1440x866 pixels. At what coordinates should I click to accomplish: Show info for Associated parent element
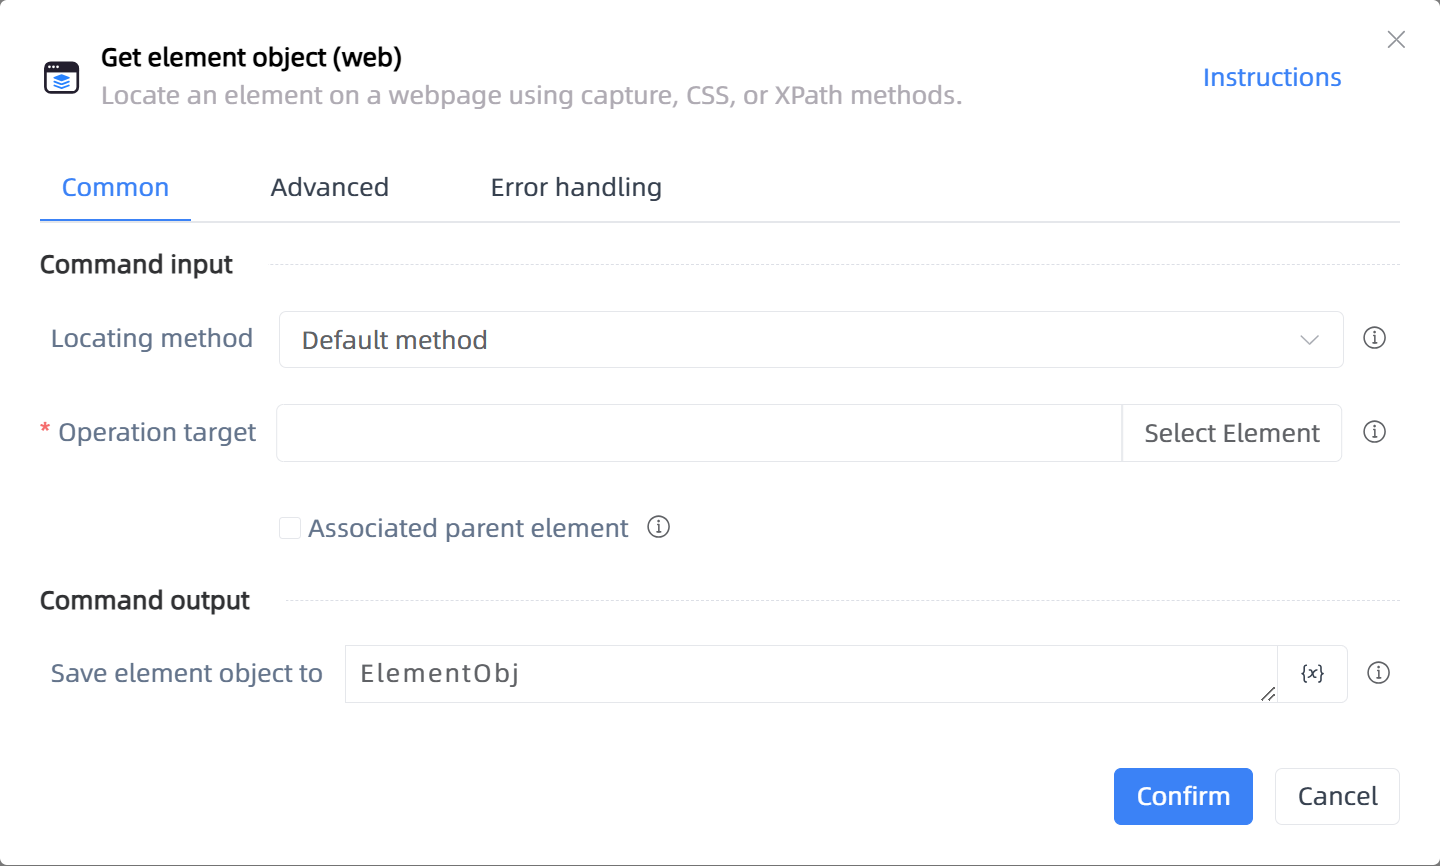(x=658, y=527)
